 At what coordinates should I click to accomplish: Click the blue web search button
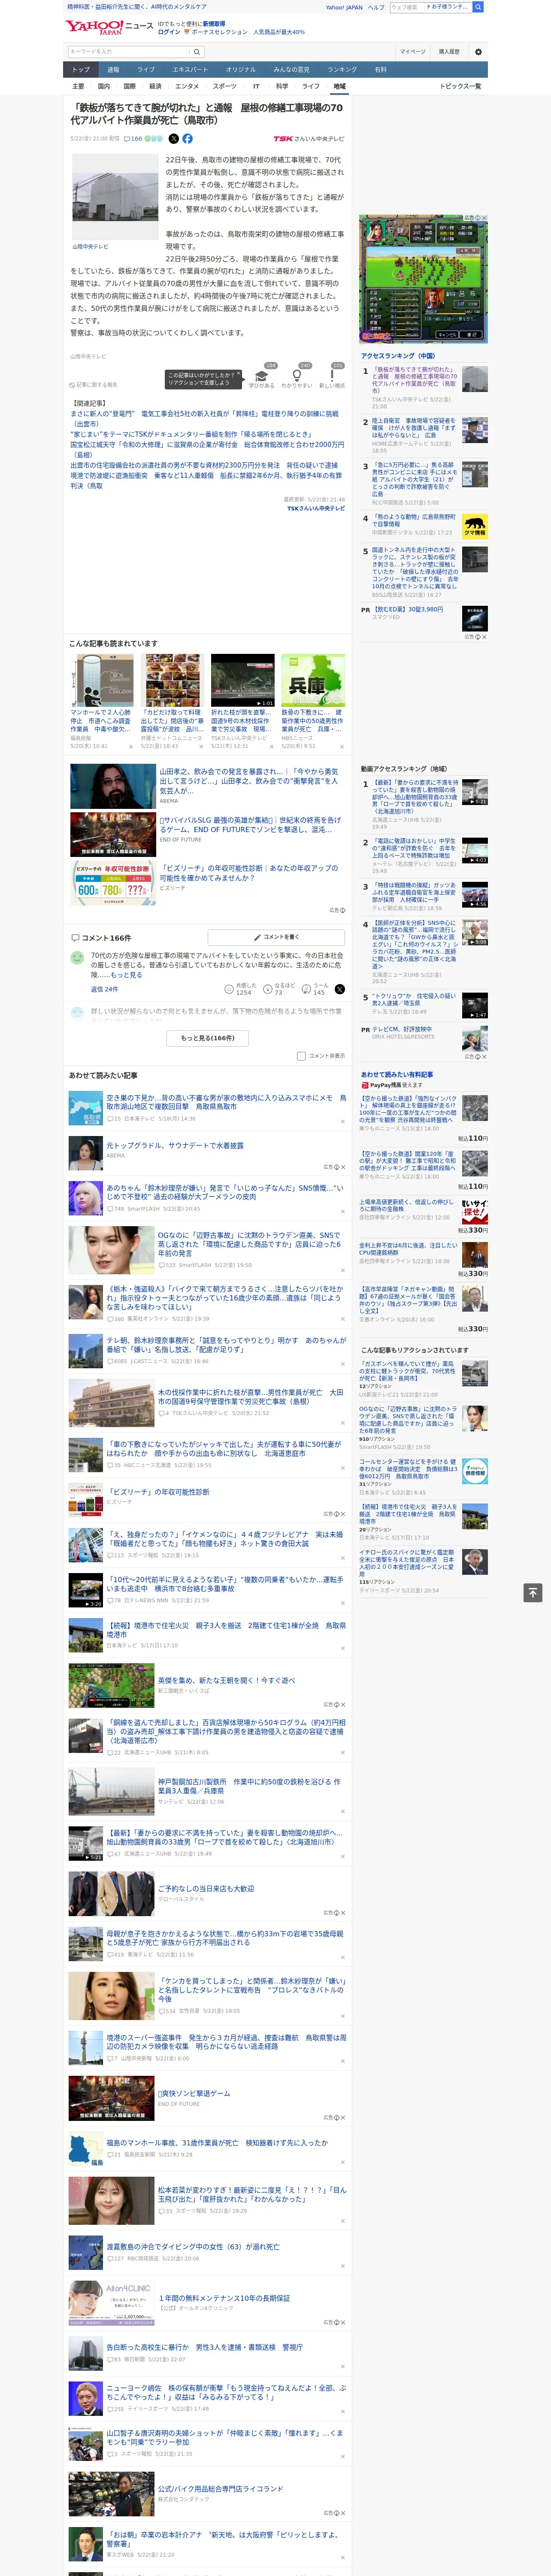[478, 7]
